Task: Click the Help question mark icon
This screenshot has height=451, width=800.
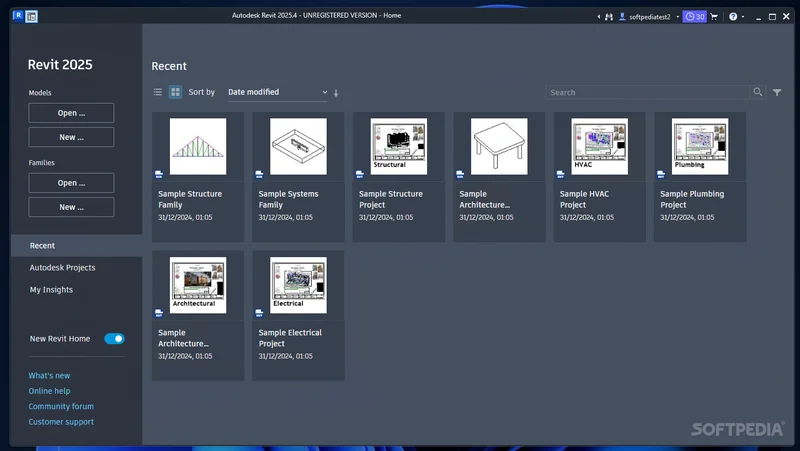Action: point(733,16)
